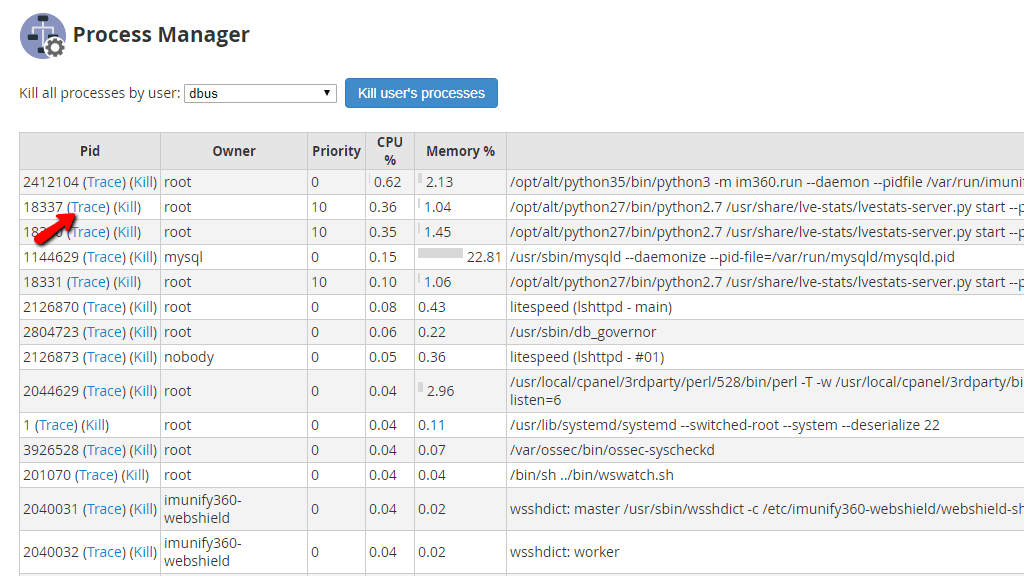Trace the perl process 2044629
1024x576 pixels.
[x=100, y=389]
